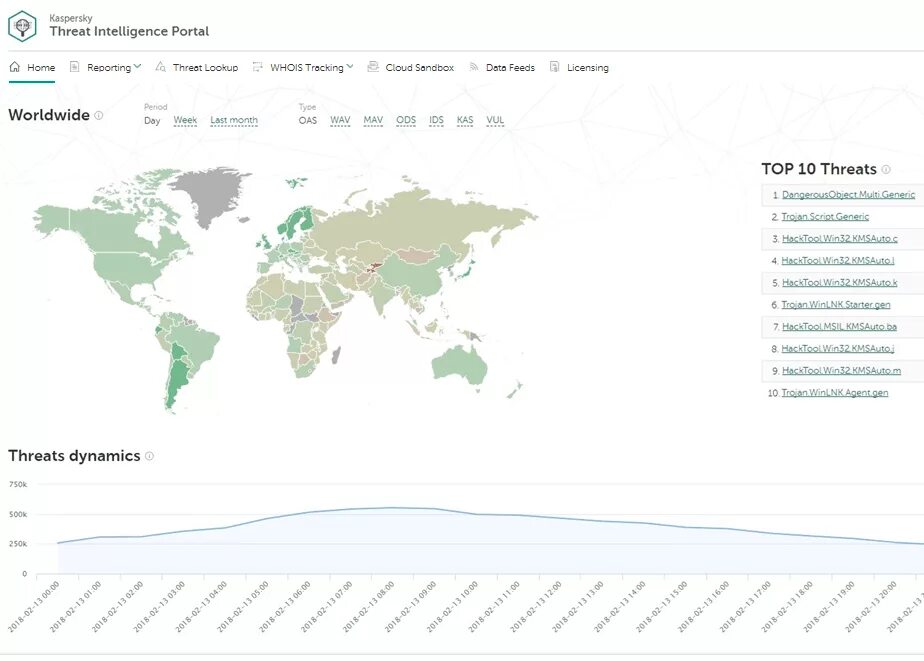924x661 pixels.
Task: Open the Worldwide info tooltip icon
Action: [97, 113]
